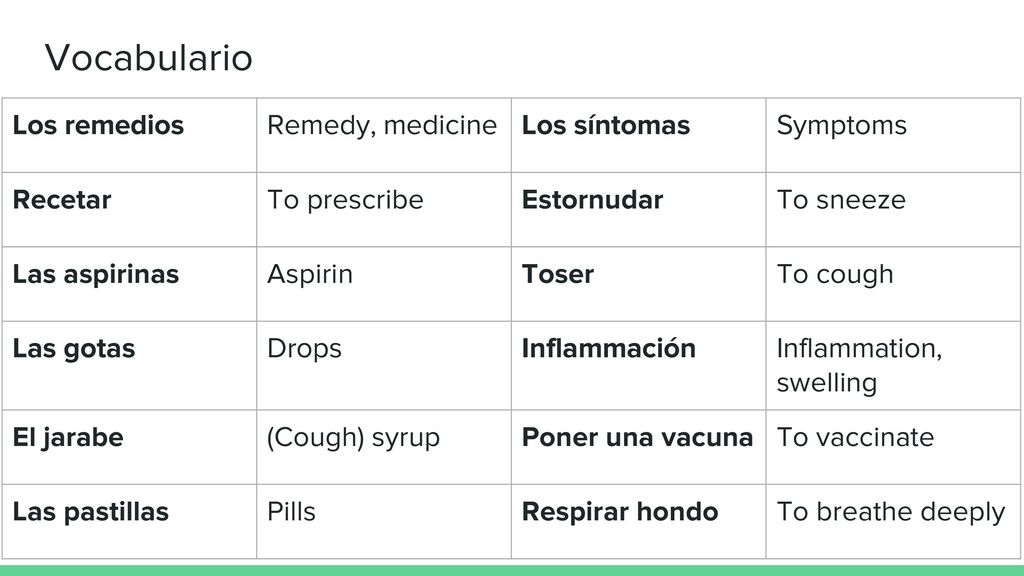
Task: Click the To cough cell
Action: click(x=893, y=284)
